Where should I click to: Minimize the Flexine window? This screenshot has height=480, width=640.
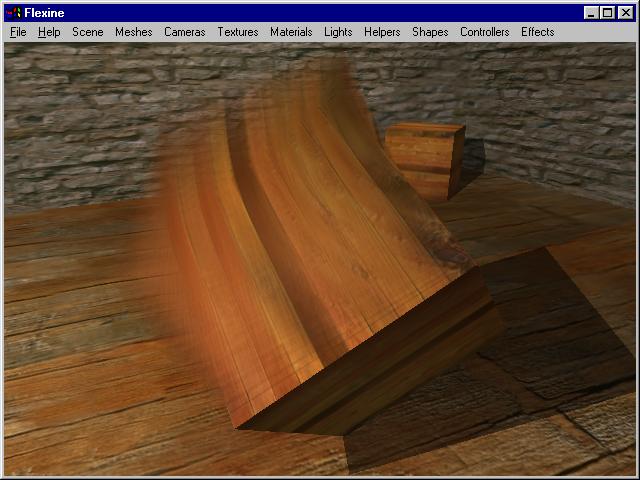(x=591, y=13)
